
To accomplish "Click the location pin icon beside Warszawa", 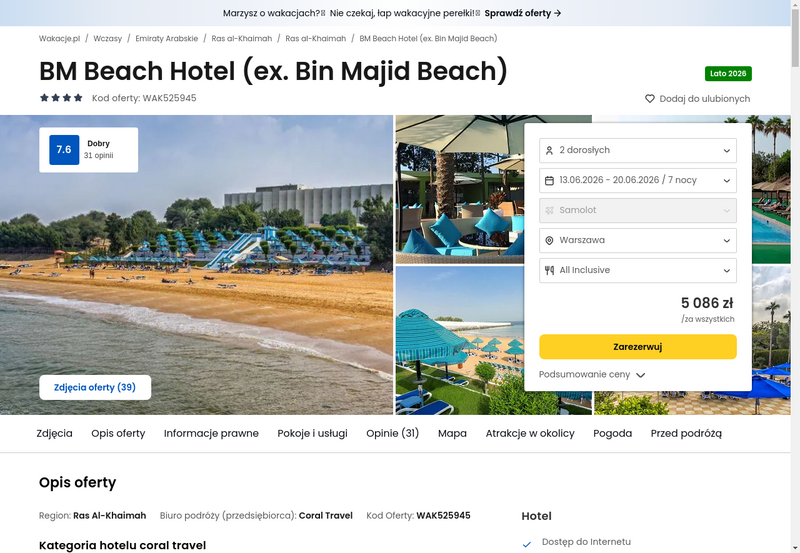I will click(549, 240).
